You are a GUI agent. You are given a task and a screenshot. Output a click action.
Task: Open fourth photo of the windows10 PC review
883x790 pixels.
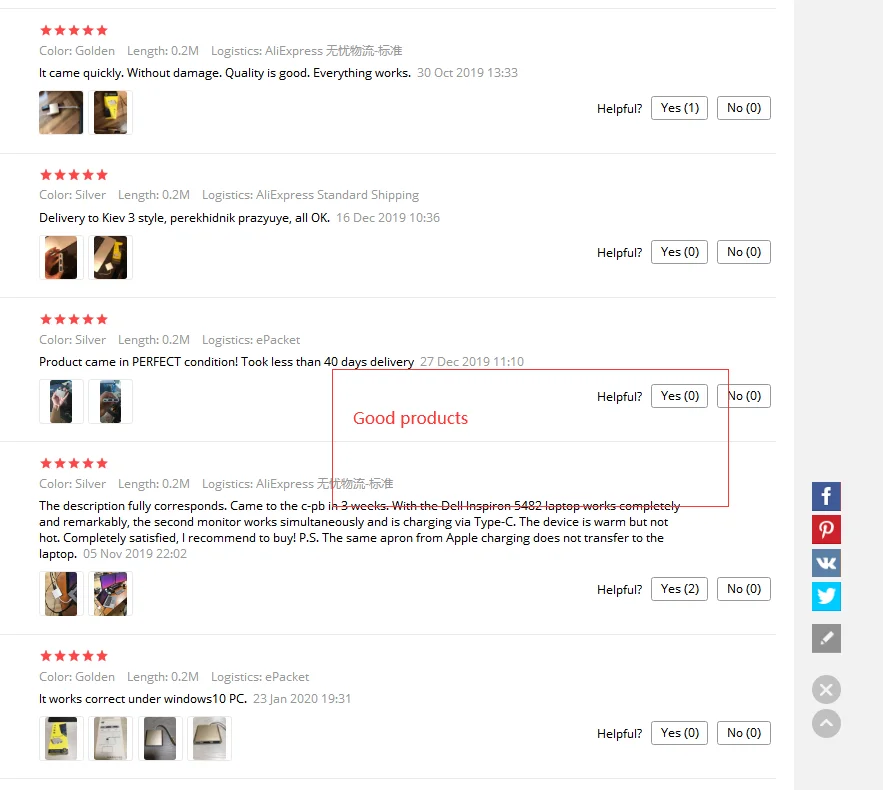[x=209, y=738]
